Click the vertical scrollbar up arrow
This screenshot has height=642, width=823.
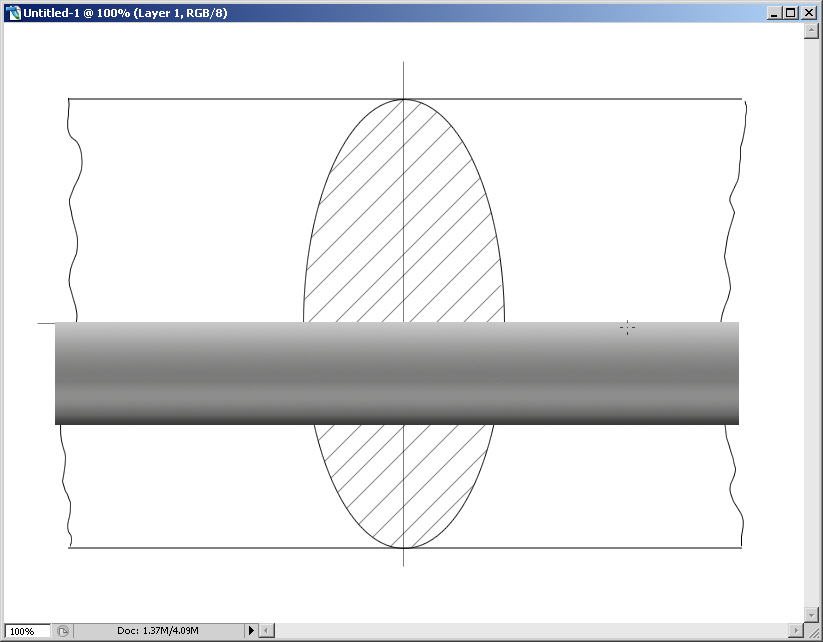[x=811, y=31]
